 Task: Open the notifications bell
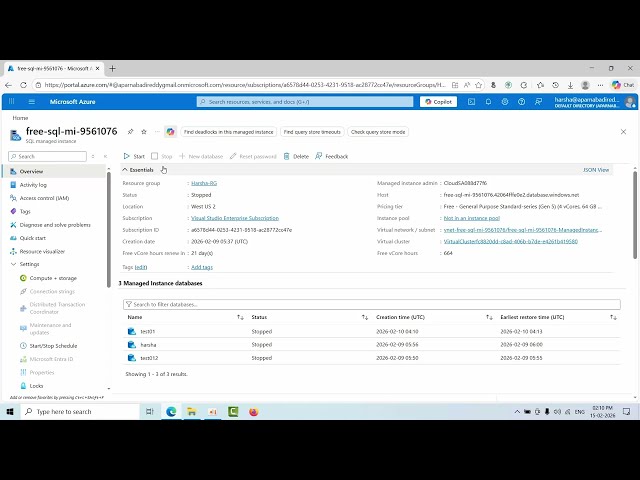coord(488,102)
